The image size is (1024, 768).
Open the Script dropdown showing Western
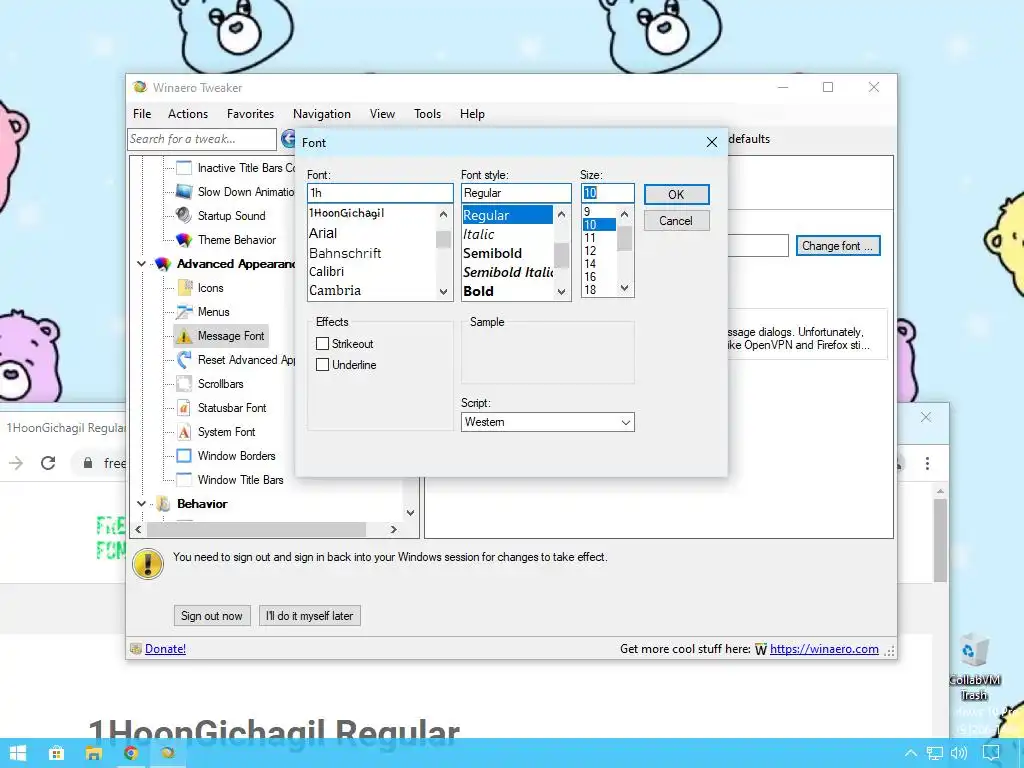click(547, 422)
